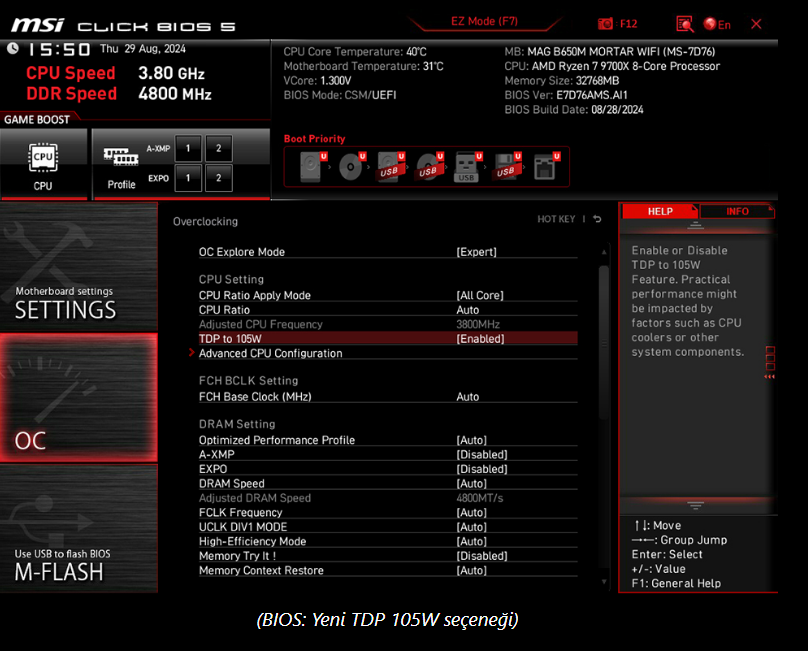Open the DRAM Speed [Auto] options
This screenshot has width=808, height=651.
coord(388,483)
